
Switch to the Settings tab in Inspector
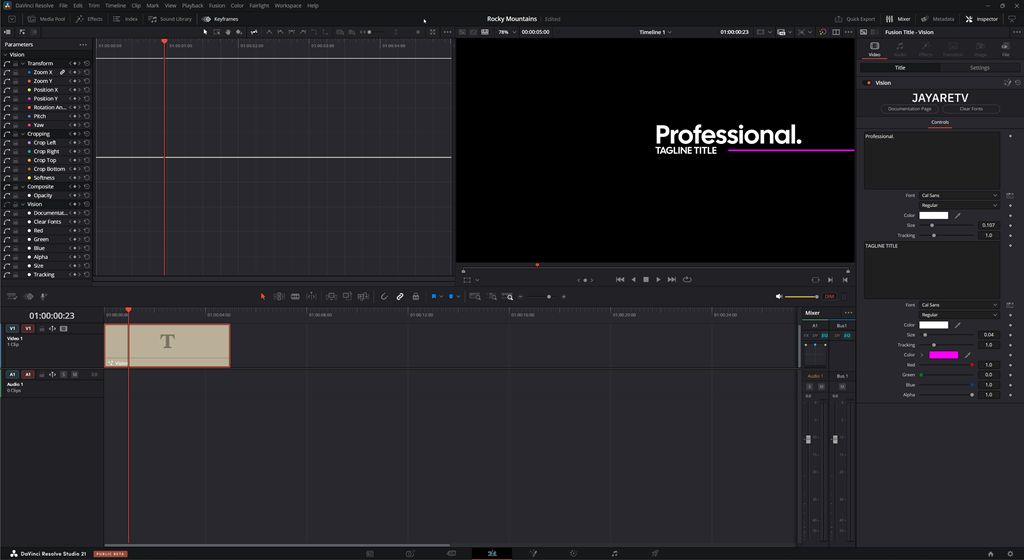[x=980, y=68]
